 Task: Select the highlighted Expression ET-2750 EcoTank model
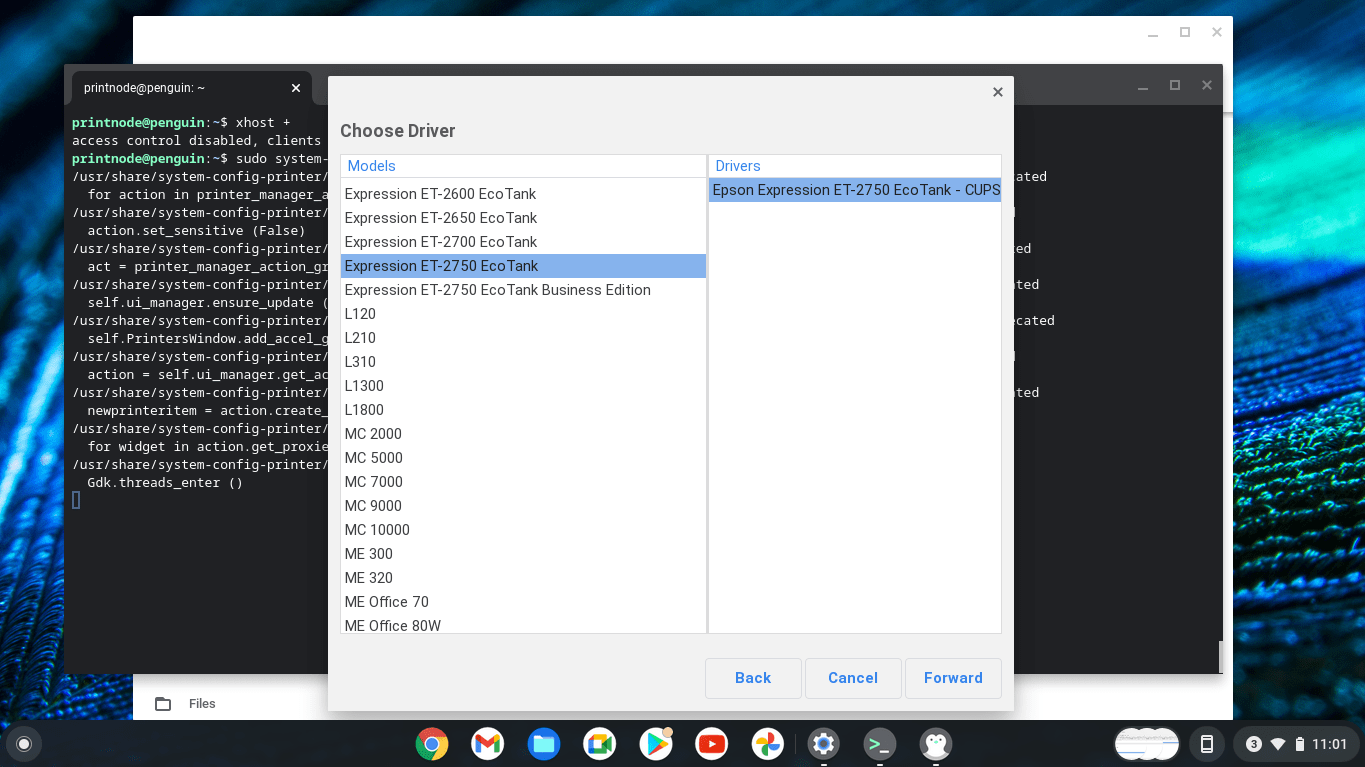(x=524, y=266)
